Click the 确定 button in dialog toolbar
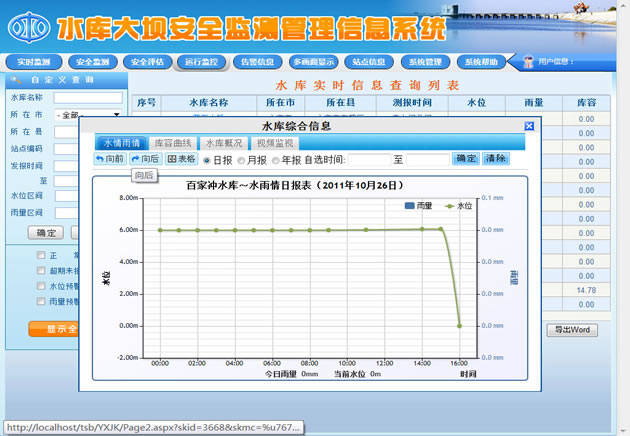 click(466, 159)
